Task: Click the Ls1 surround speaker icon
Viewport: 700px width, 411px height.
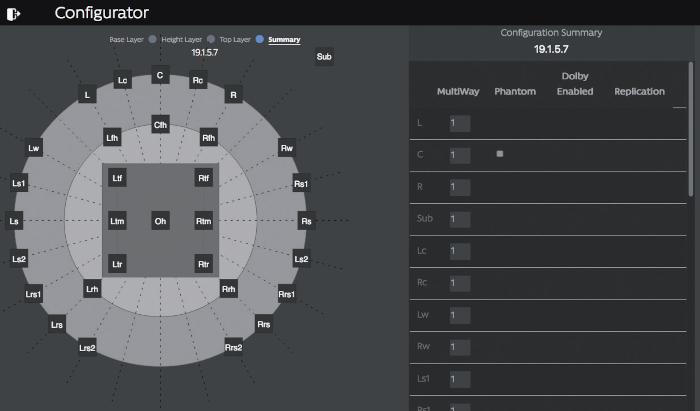Action: click(19, 184)
